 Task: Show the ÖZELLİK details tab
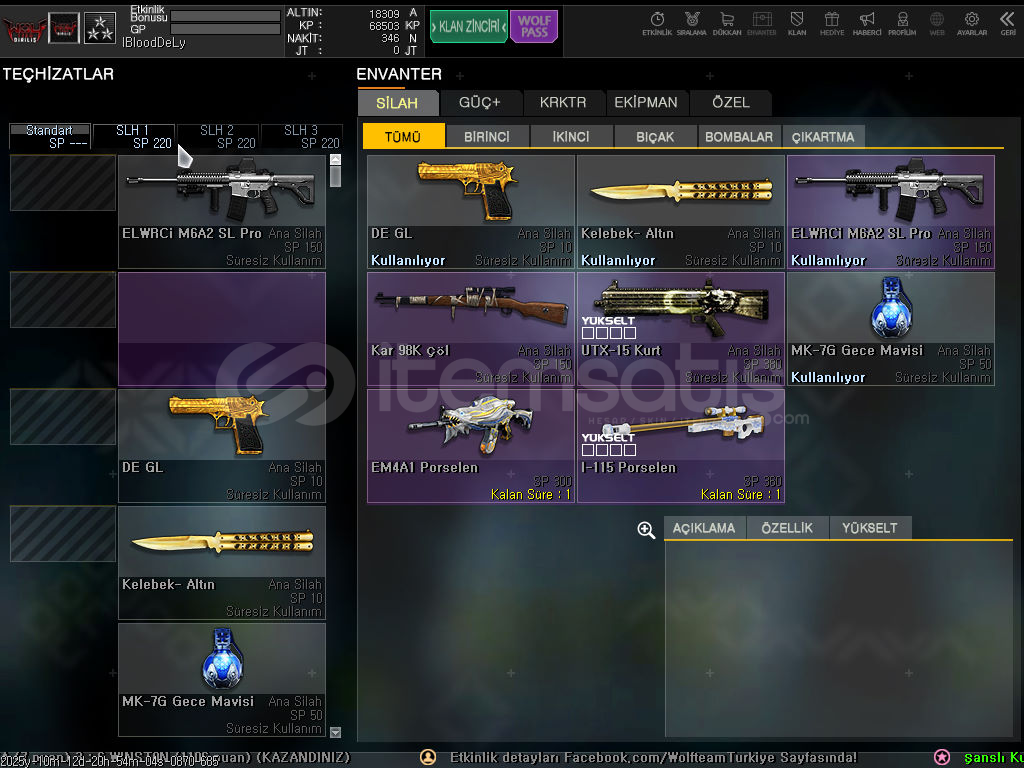tap(787, 528)
